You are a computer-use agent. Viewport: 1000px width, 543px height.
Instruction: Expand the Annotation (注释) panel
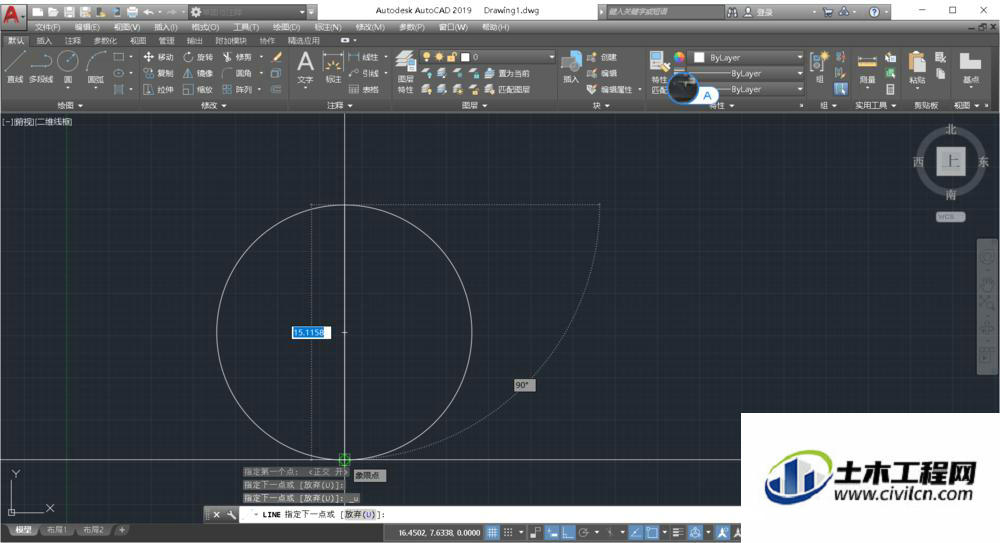(x=340, y=105)
